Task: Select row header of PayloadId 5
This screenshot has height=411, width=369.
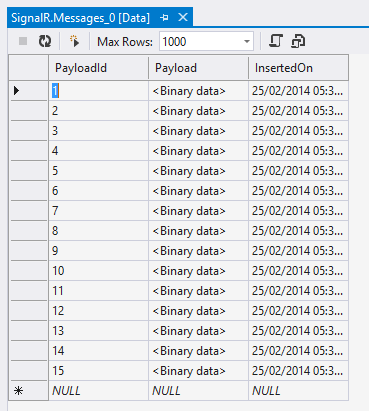Action: [x=29, y=171]
